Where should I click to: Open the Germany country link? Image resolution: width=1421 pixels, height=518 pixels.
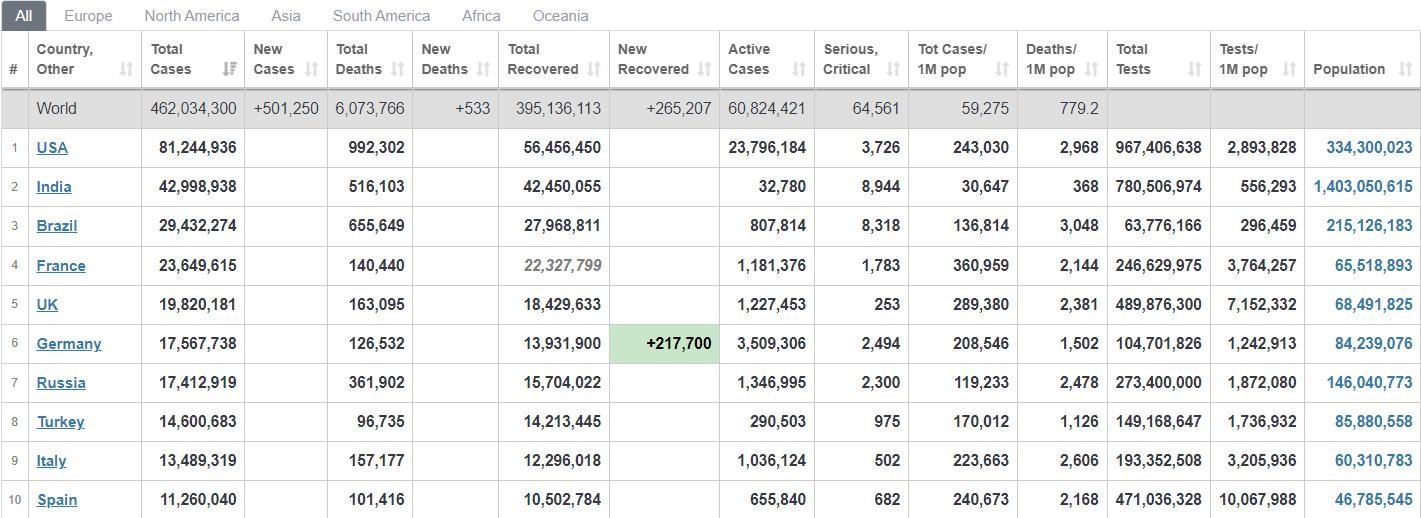click(69, 343)
